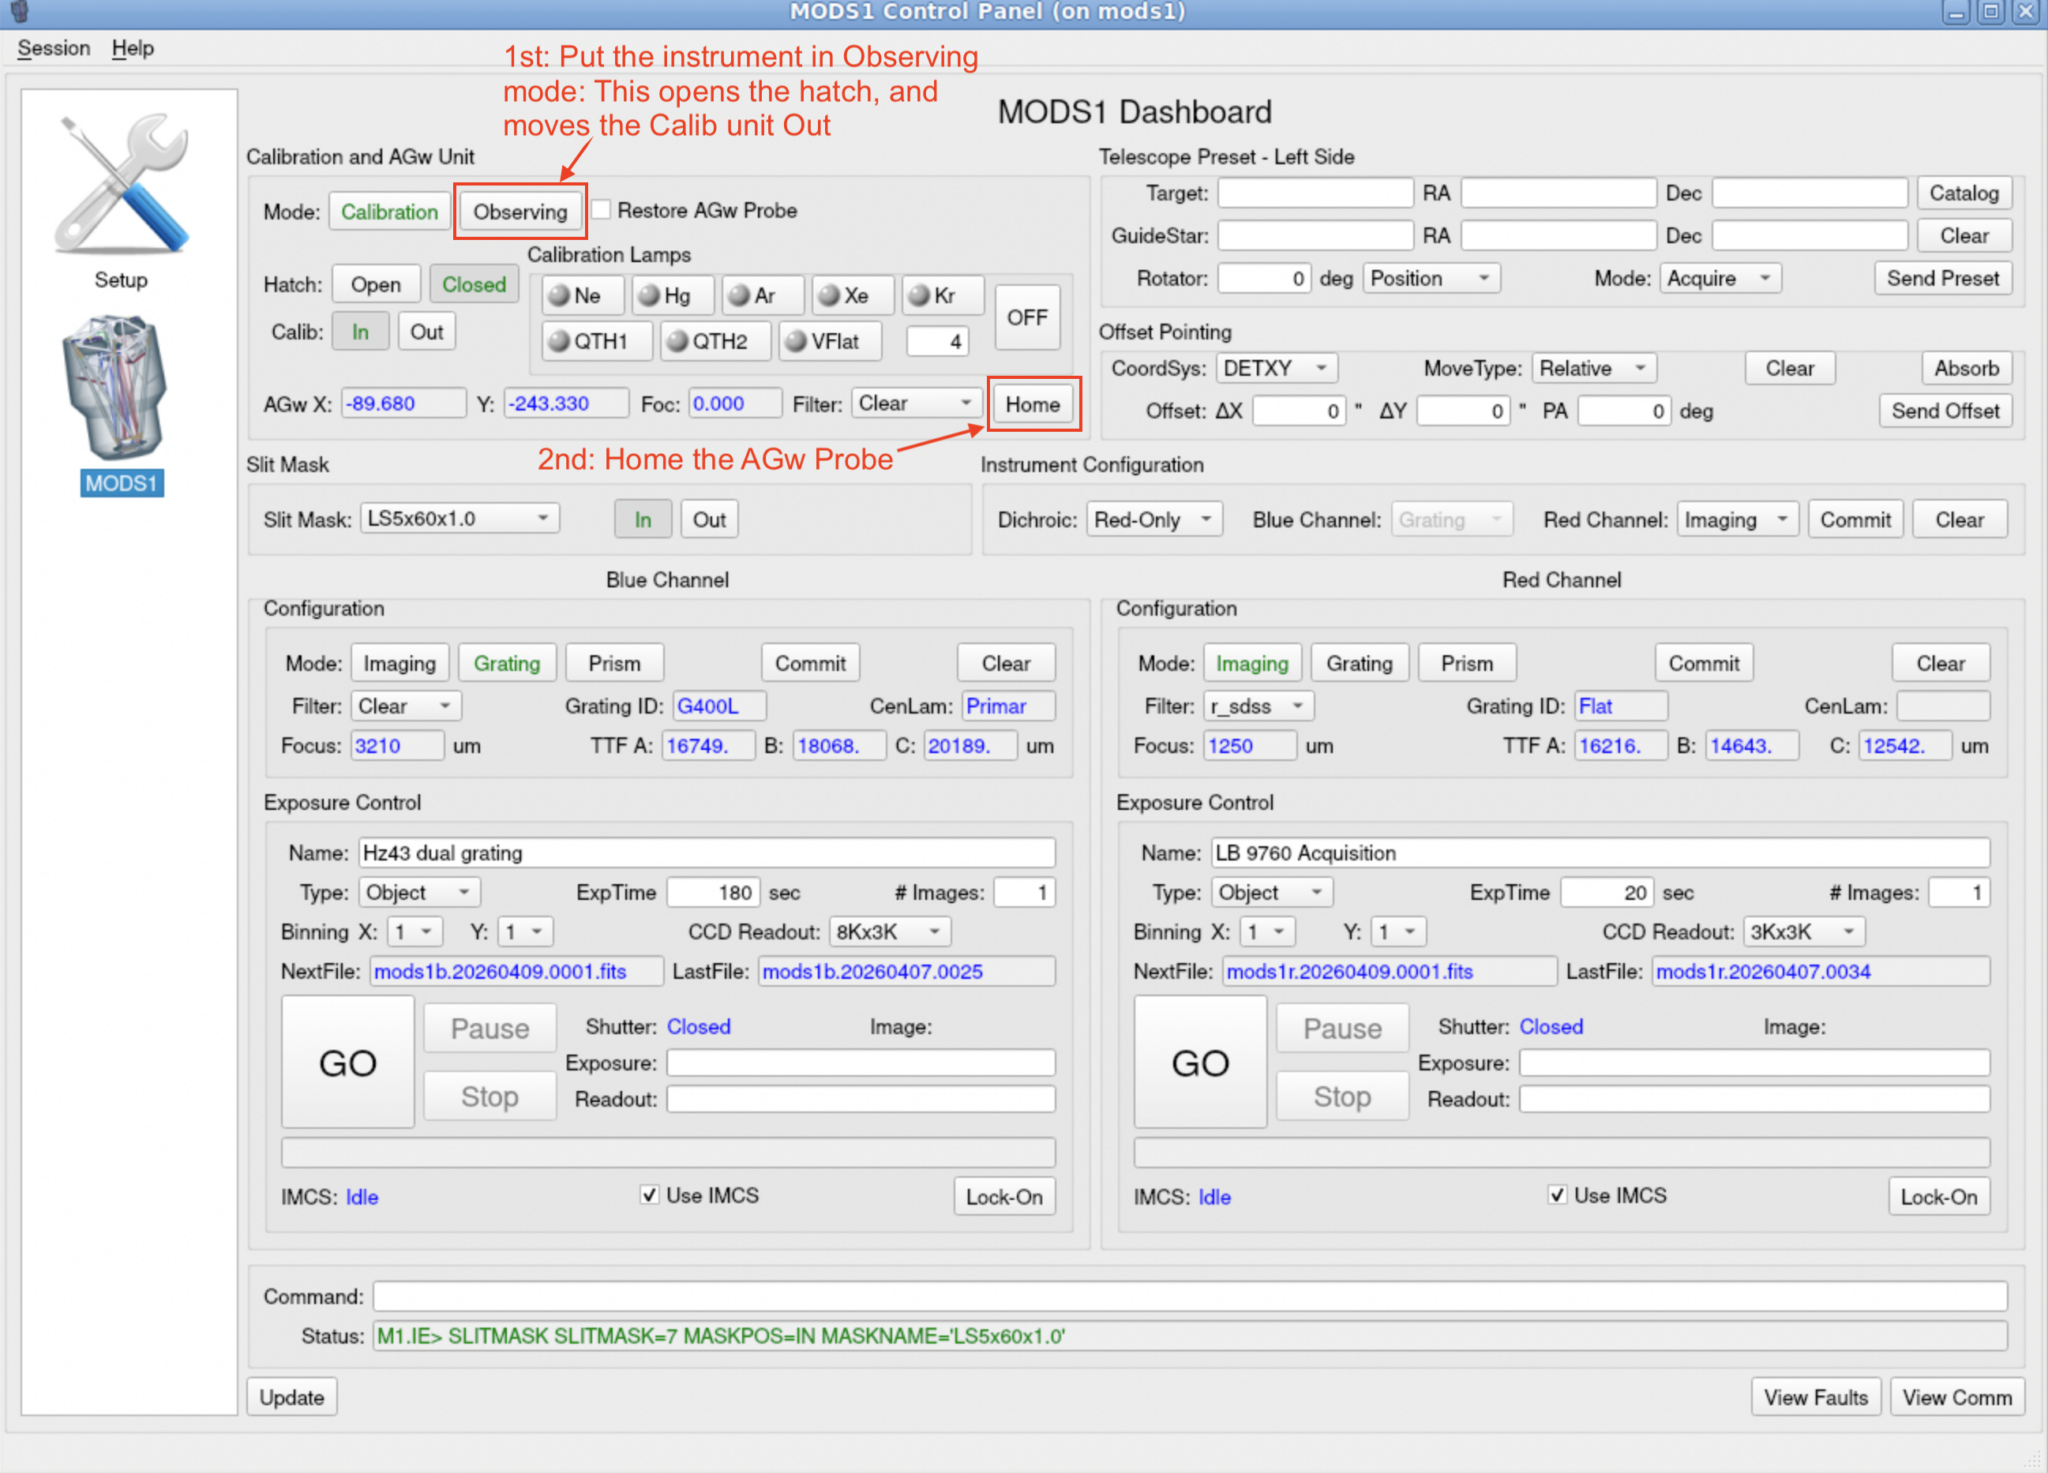Enable the Restore AGw Probe checkbox
The width and height of the screenshot is (2048, 1473).
point(602,210)
